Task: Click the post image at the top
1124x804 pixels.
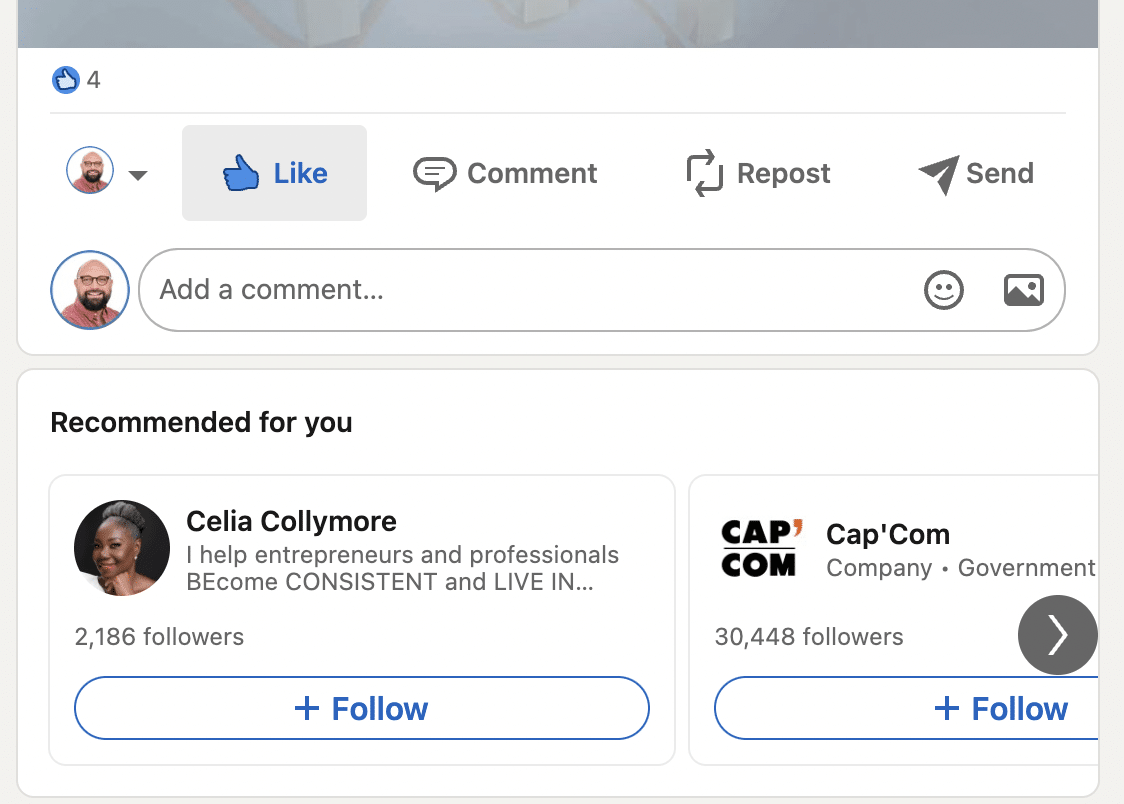Action: [x=558, y=22]
